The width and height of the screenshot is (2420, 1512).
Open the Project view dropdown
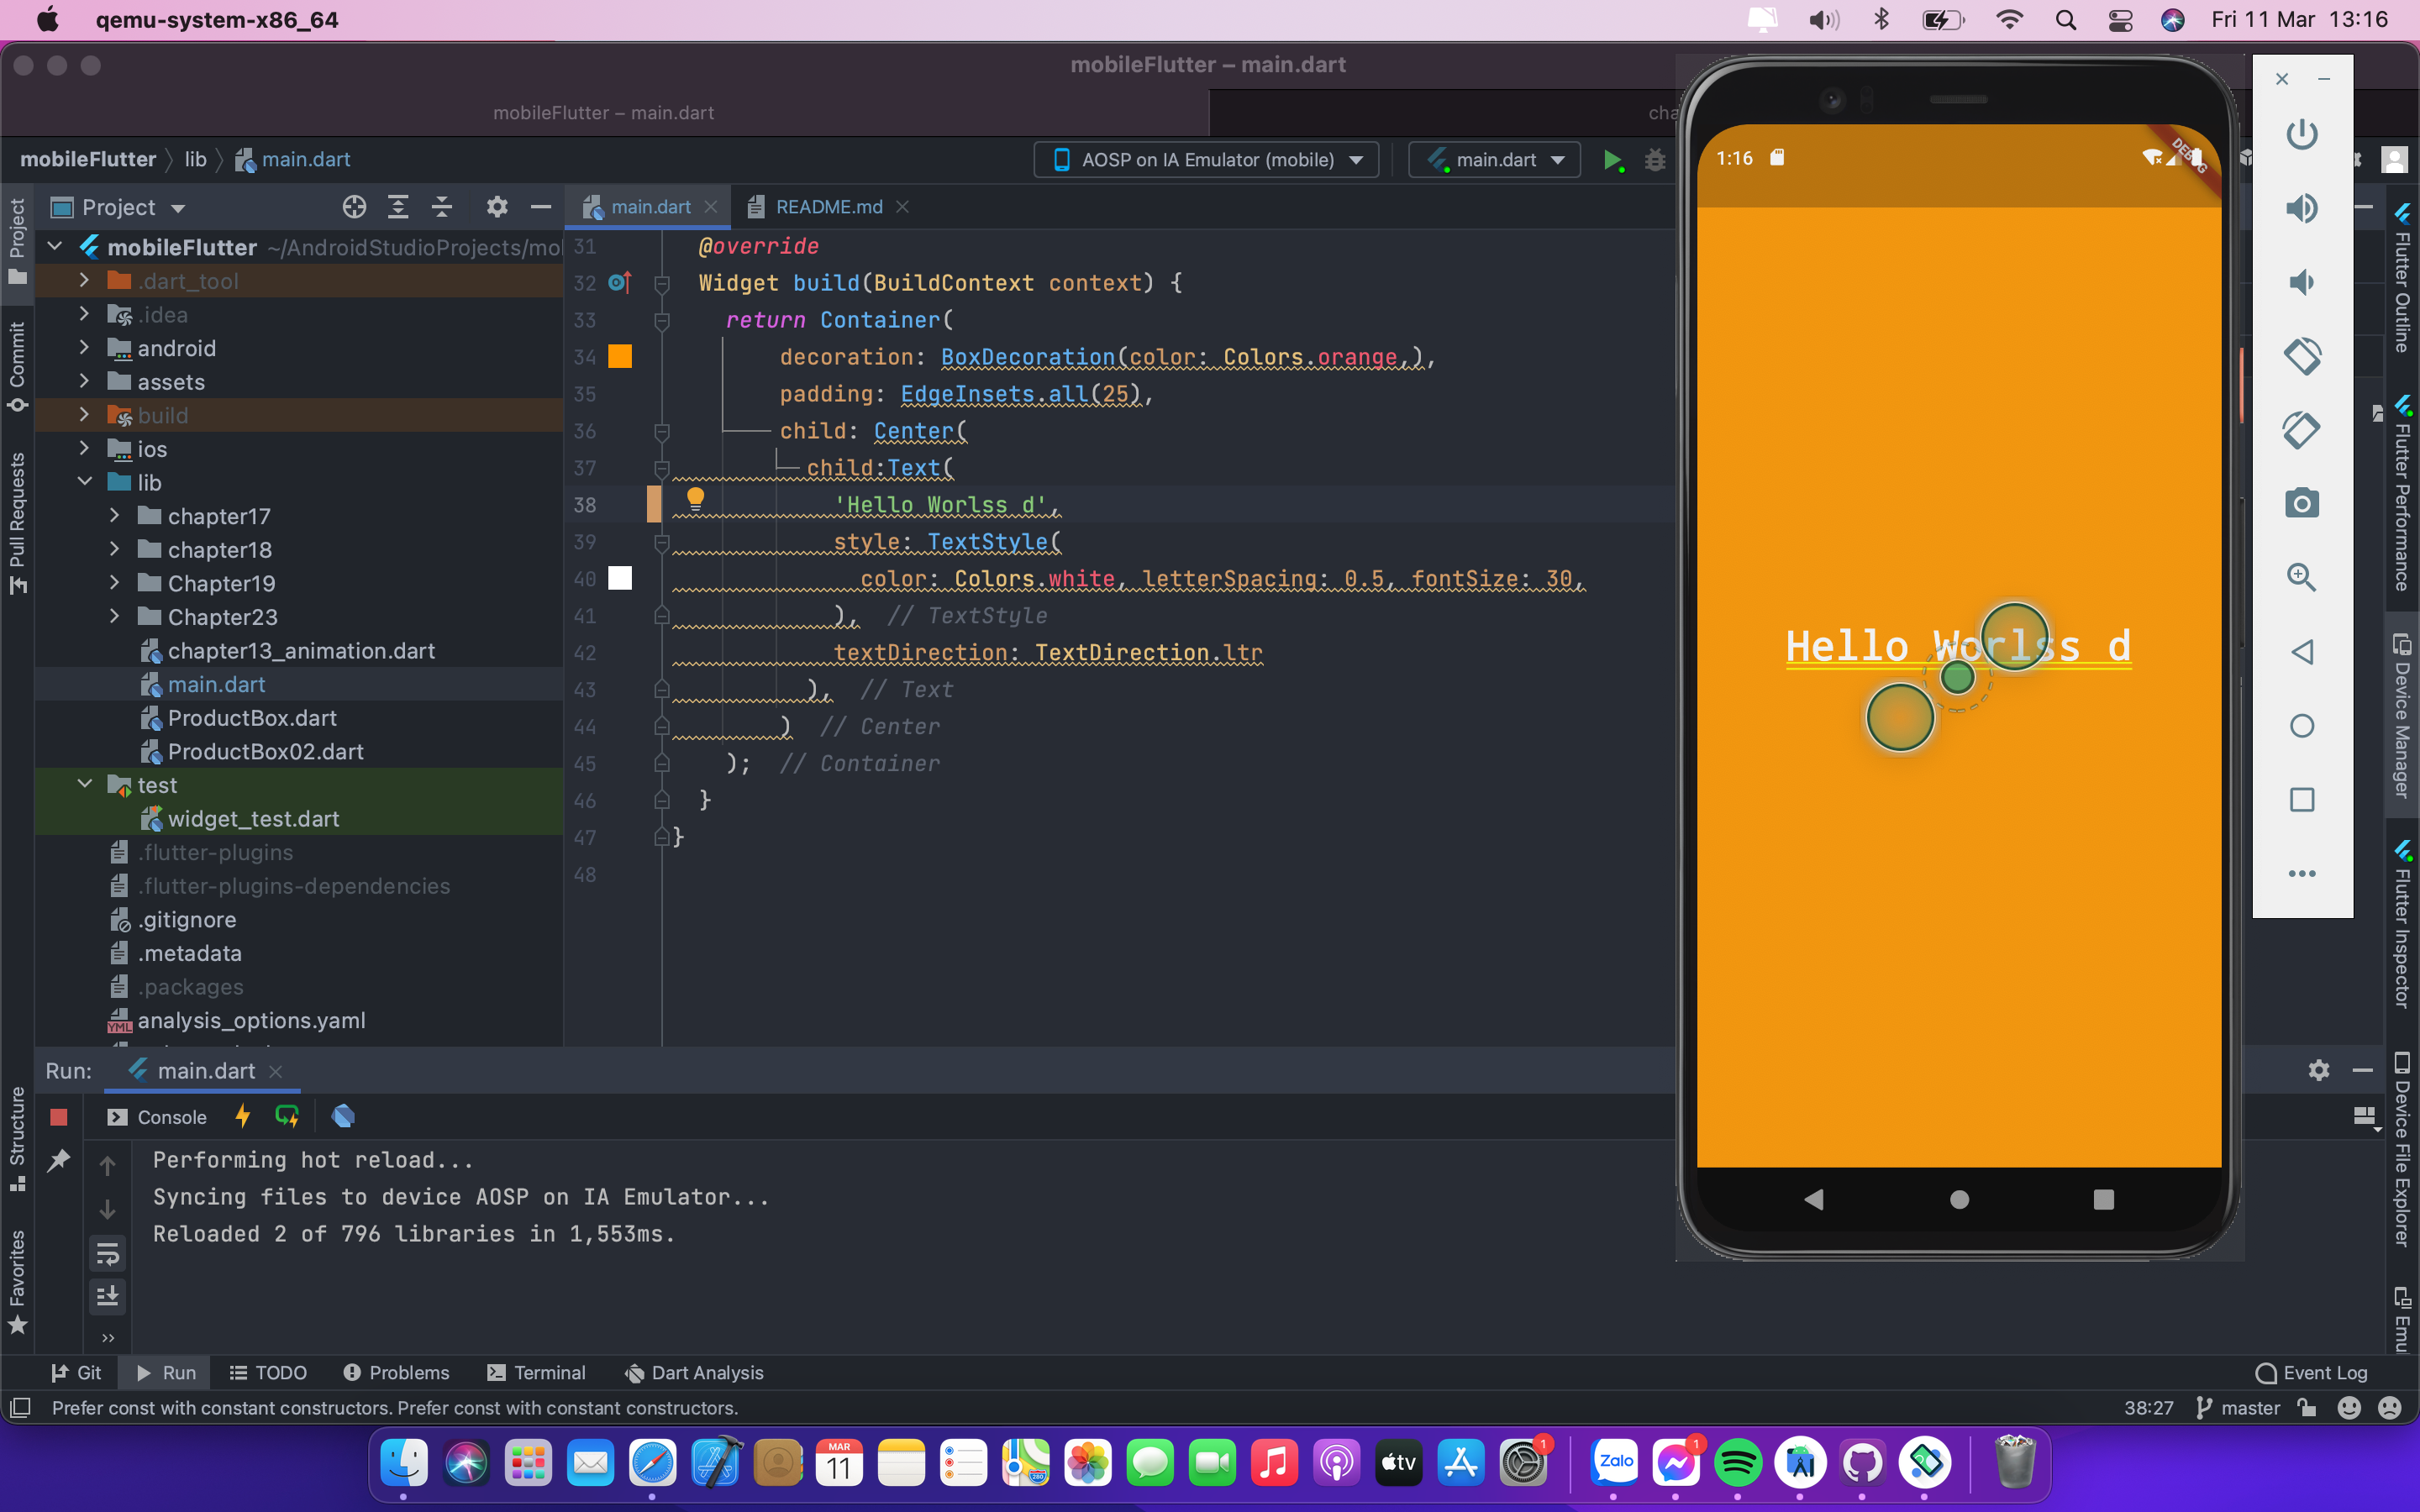pos(118,207)
